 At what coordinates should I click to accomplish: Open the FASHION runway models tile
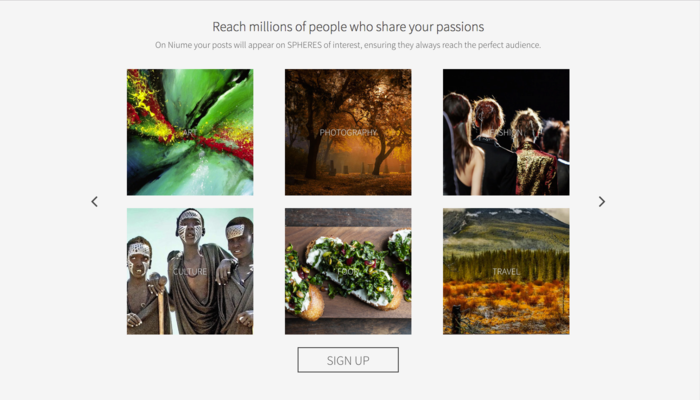pos(506,132)
